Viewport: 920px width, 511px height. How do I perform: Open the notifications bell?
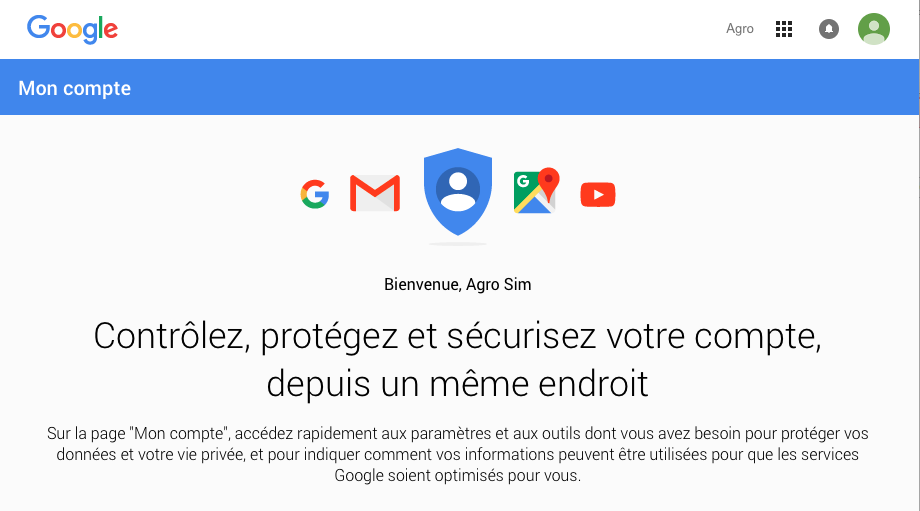click(x=829, y=29)
